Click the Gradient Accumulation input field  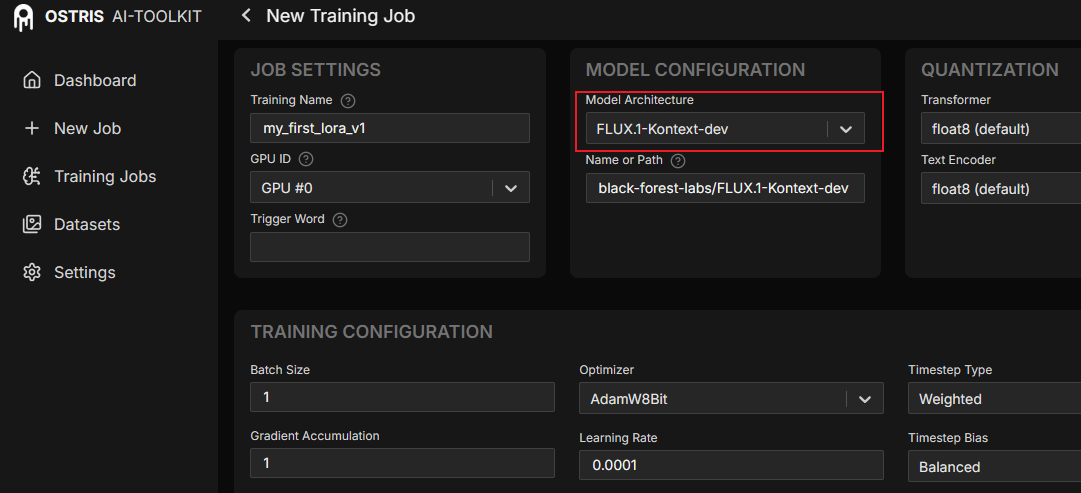pyautogui.click(x=403, y=463)
